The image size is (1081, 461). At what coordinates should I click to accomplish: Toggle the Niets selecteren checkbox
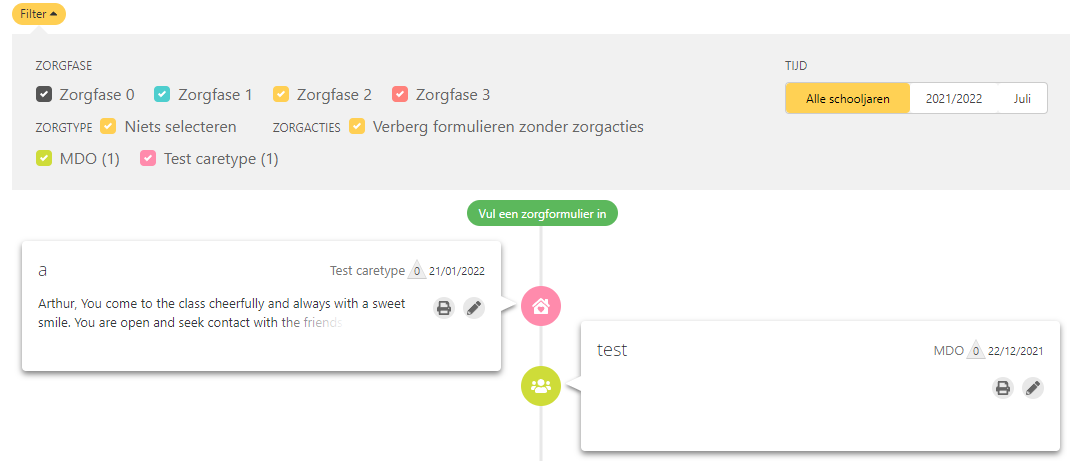pos(108,127)
